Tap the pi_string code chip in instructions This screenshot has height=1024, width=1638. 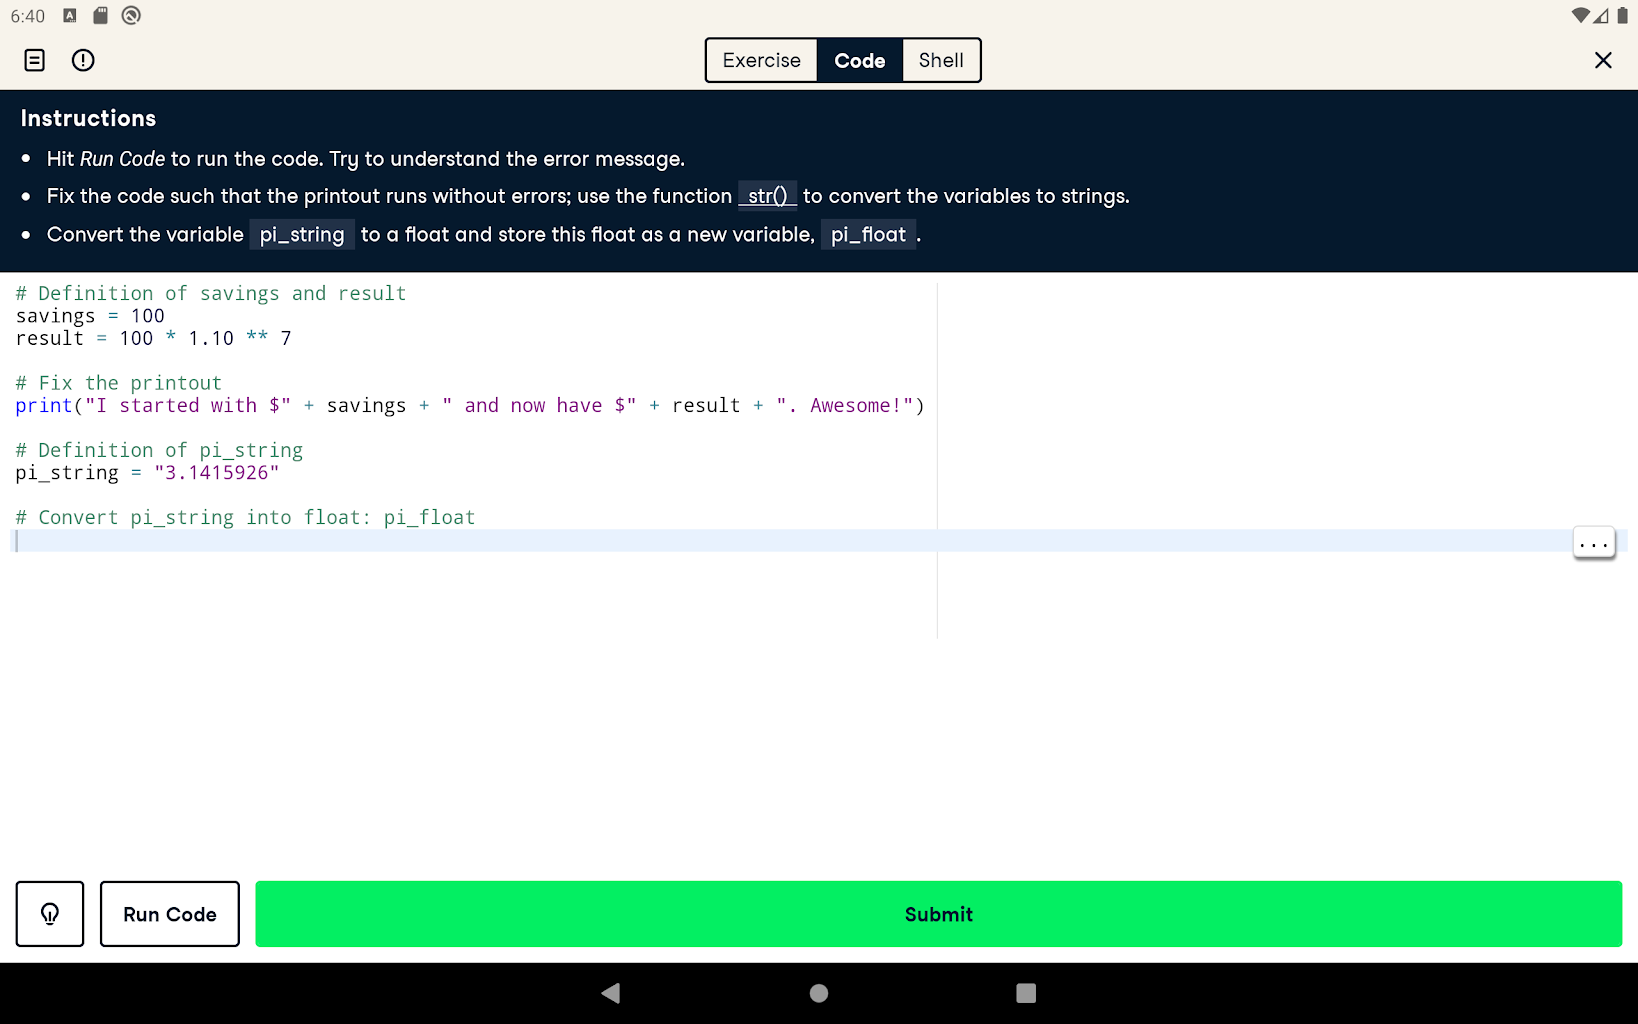point(302,235)
